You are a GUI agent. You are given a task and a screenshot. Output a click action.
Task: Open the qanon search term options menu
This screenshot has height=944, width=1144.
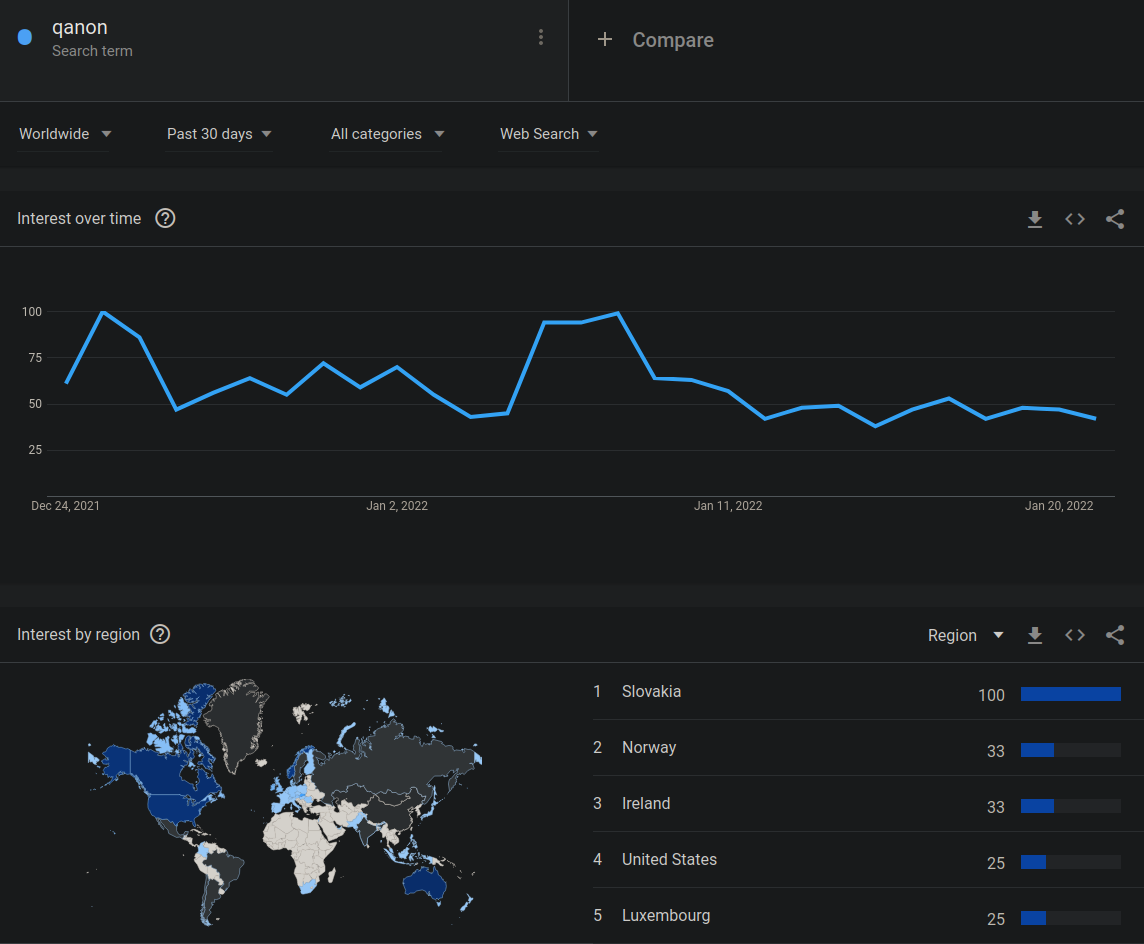tap(541, 37)
